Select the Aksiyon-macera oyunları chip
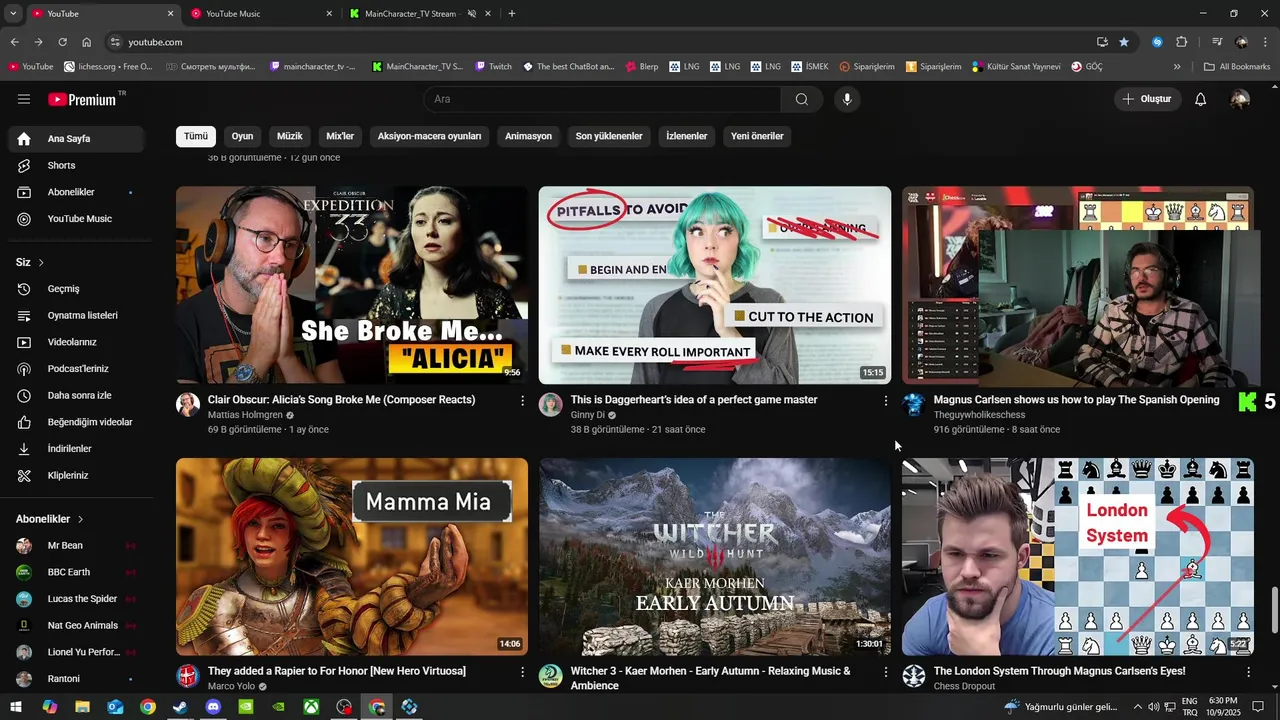The height and width of the screenshot is (720, 1280). 429,136
